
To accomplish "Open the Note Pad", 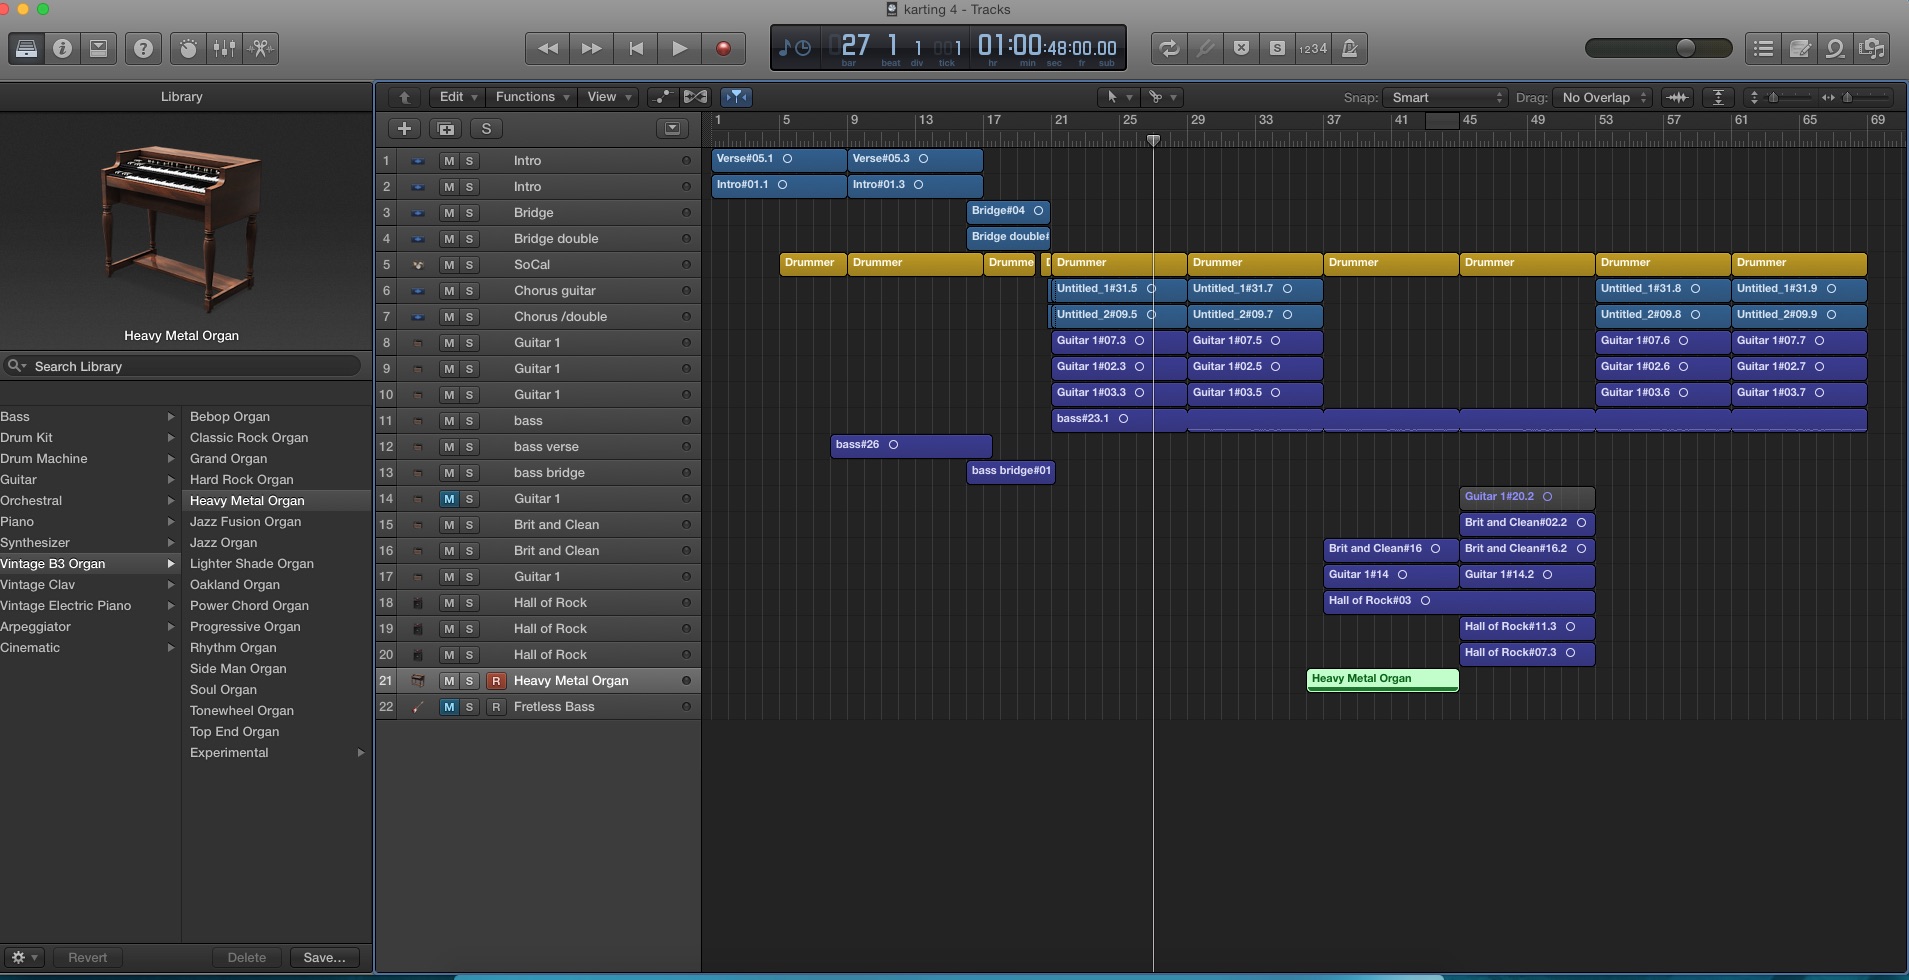I will pyautogui.click(x=1799, y=48).
